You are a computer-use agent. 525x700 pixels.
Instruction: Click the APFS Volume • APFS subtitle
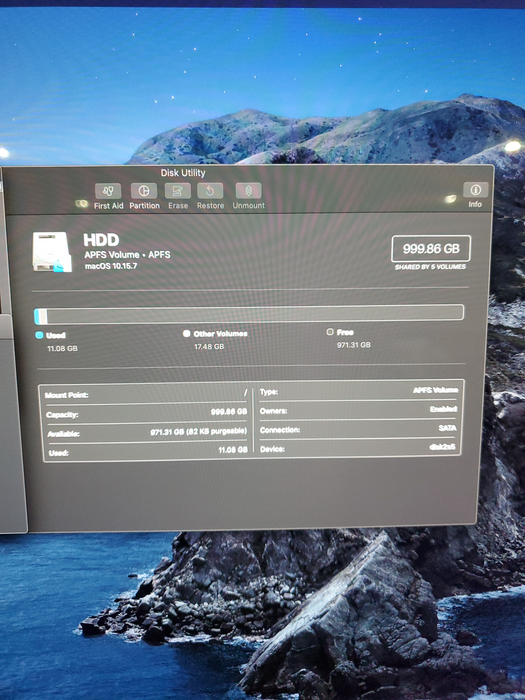click(x=127, y=254)
